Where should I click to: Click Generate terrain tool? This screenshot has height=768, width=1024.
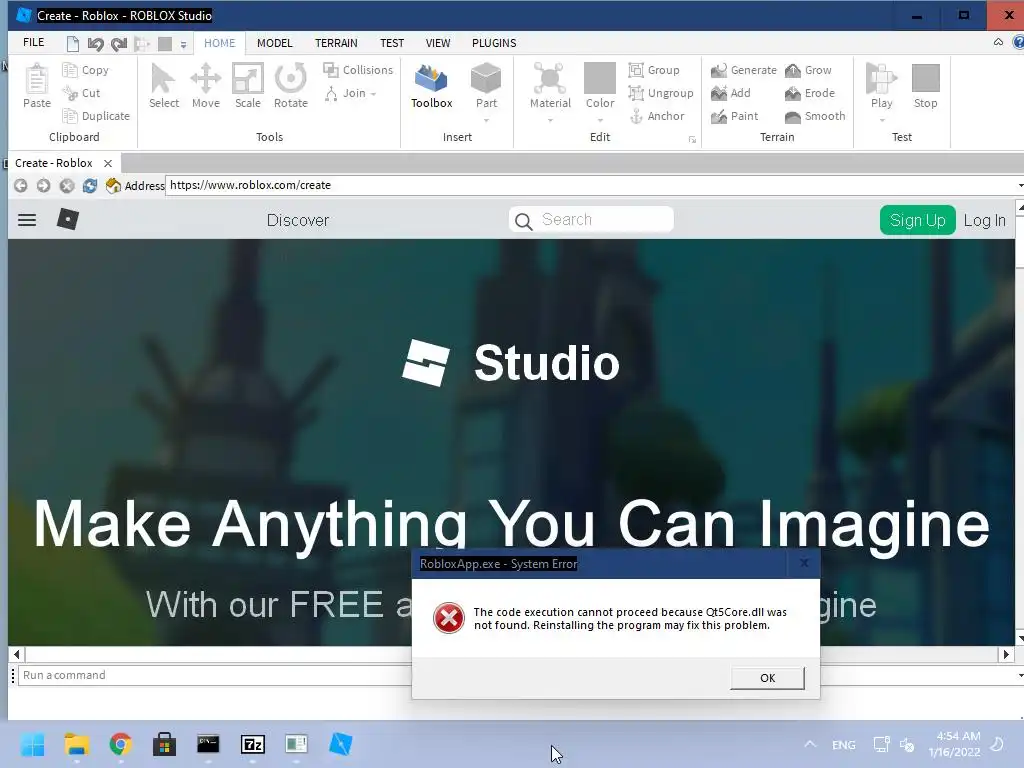click(744, 70)
